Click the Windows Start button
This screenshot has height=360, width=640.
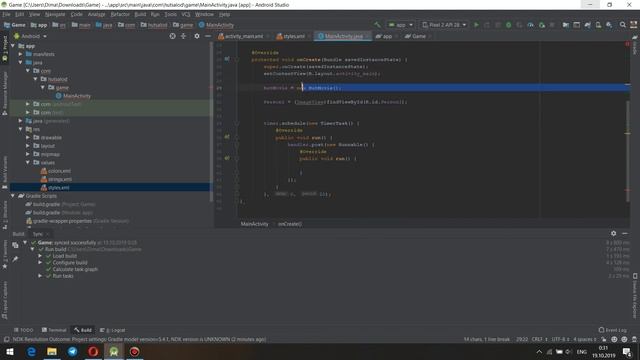[10, 351]
